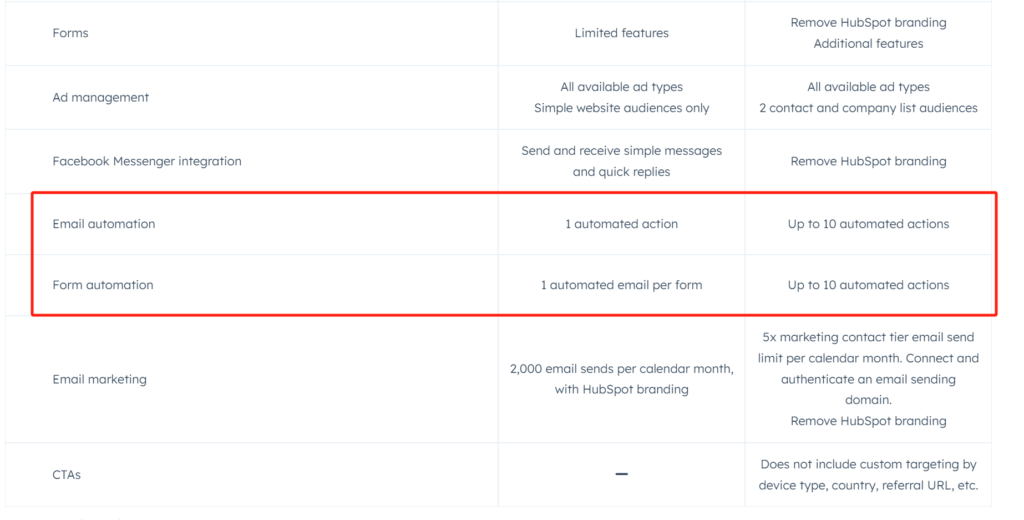The width and height of the screenshot is (1024, 520).
Task: Select the Forms row label
Action: click(71, 33)
